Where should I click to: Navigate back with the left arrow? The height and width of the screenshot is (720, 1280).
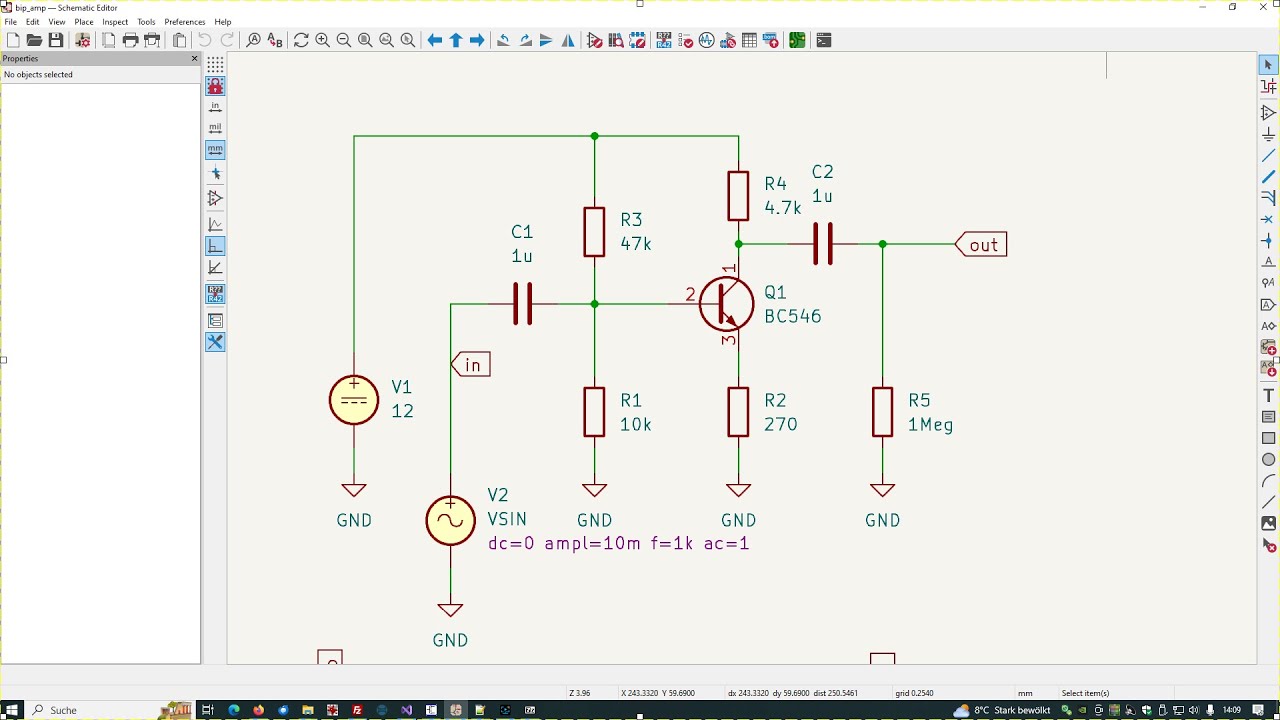pyautogui.click(x=435, y=40)
